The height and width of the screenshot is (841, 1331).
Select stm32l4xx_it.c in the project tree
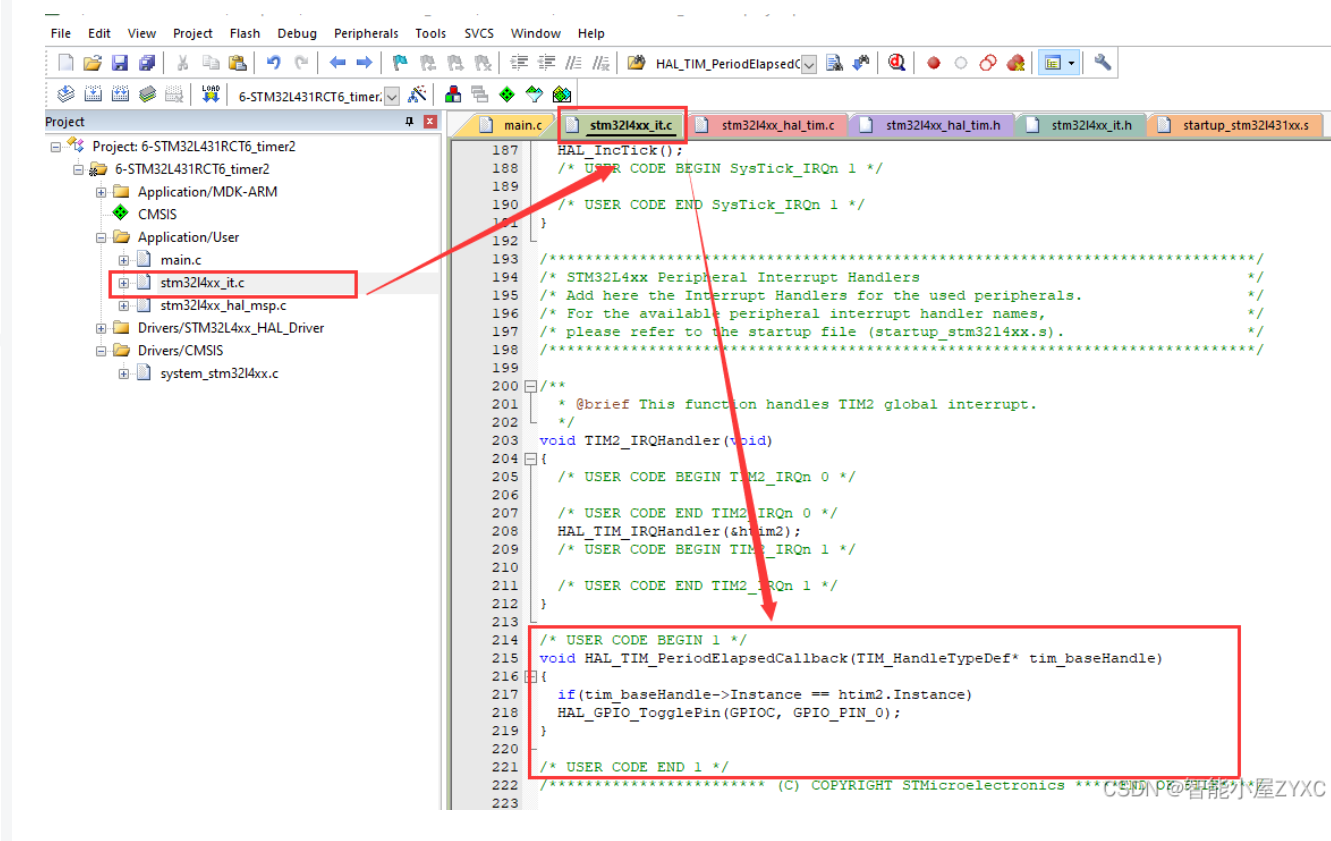pos(202,283)
